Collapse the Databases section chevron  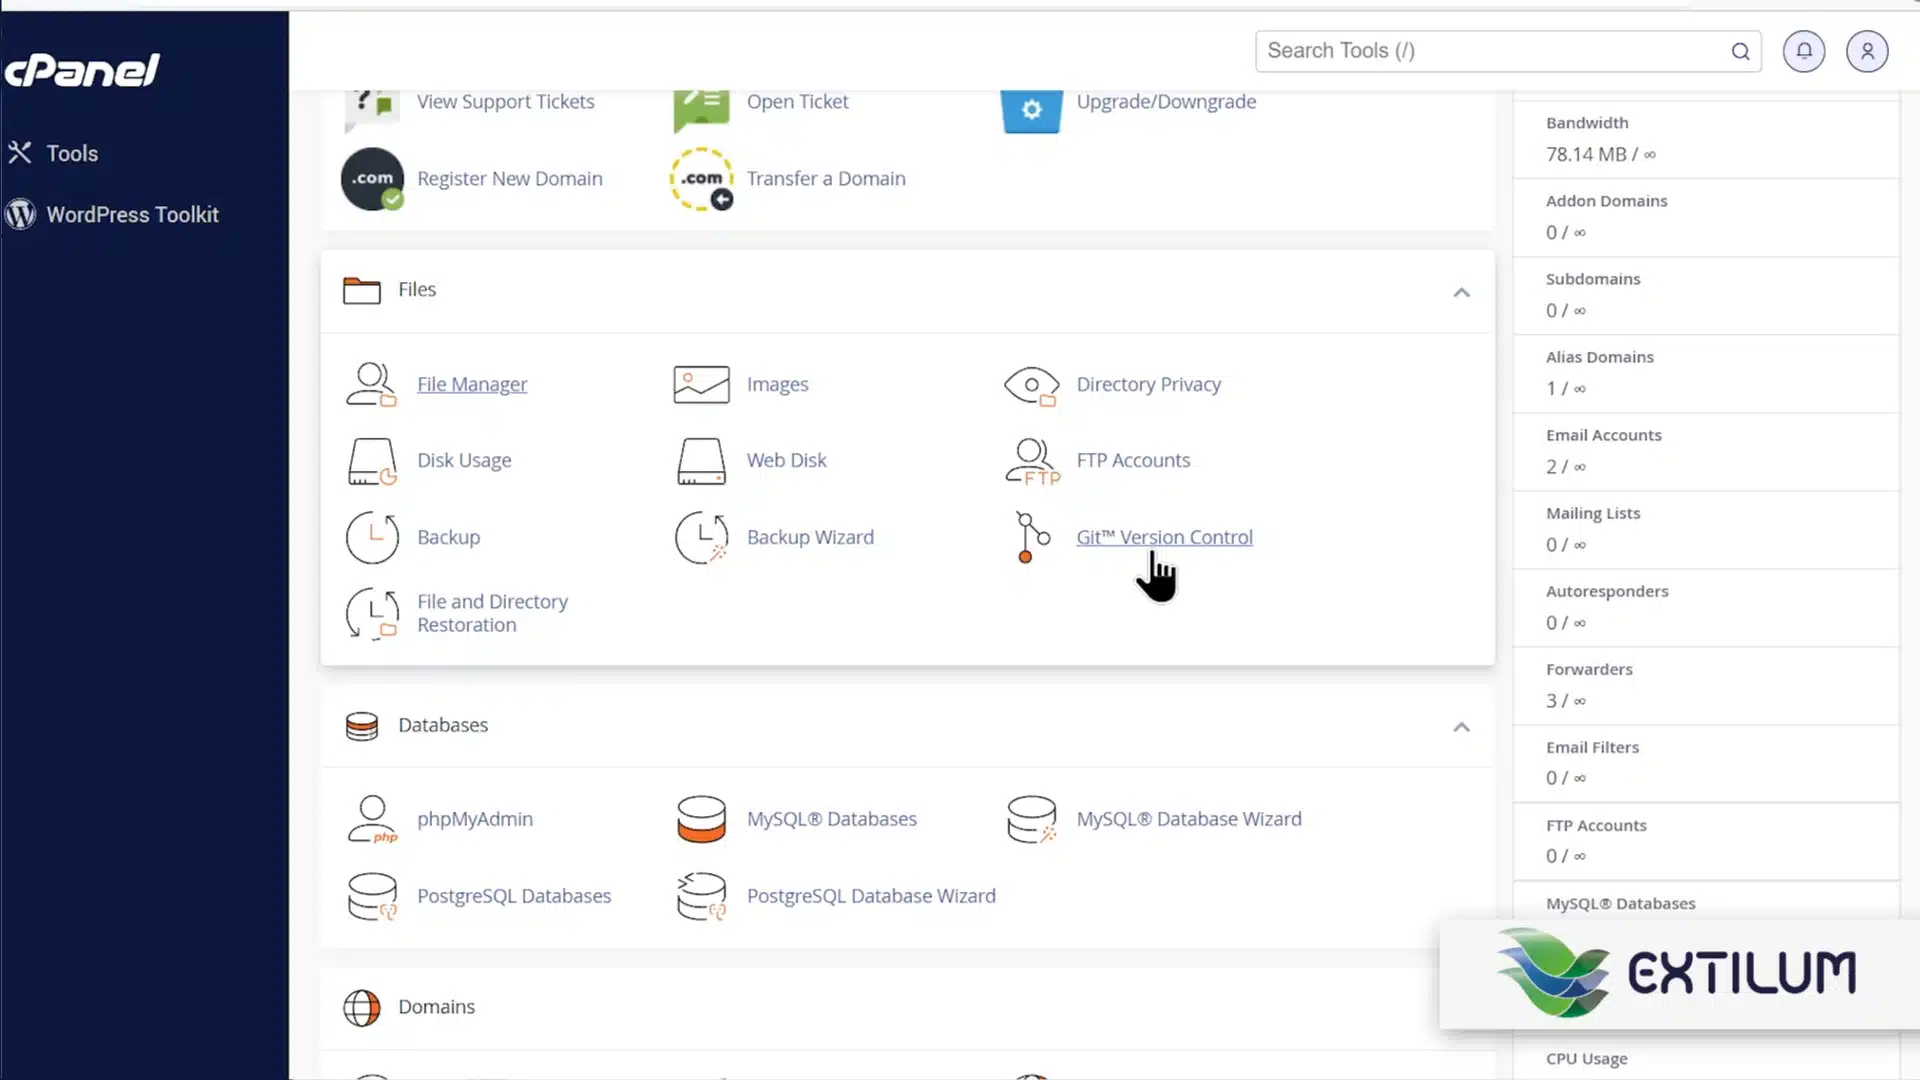coord(1461,727)
